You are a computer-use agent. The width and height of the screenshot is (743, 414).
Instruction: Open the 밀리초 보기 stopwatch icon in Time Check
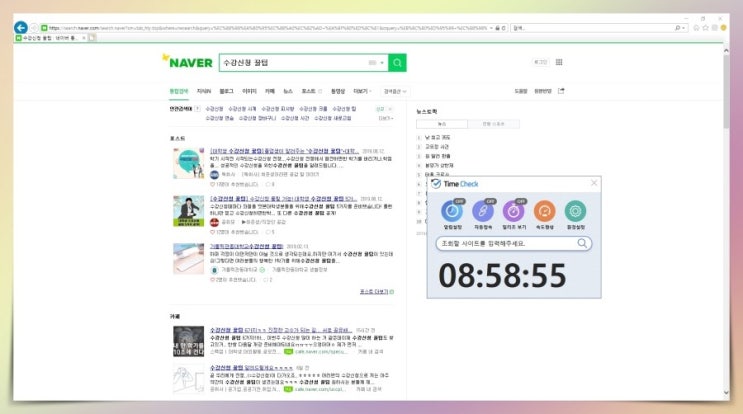[514, 211]
